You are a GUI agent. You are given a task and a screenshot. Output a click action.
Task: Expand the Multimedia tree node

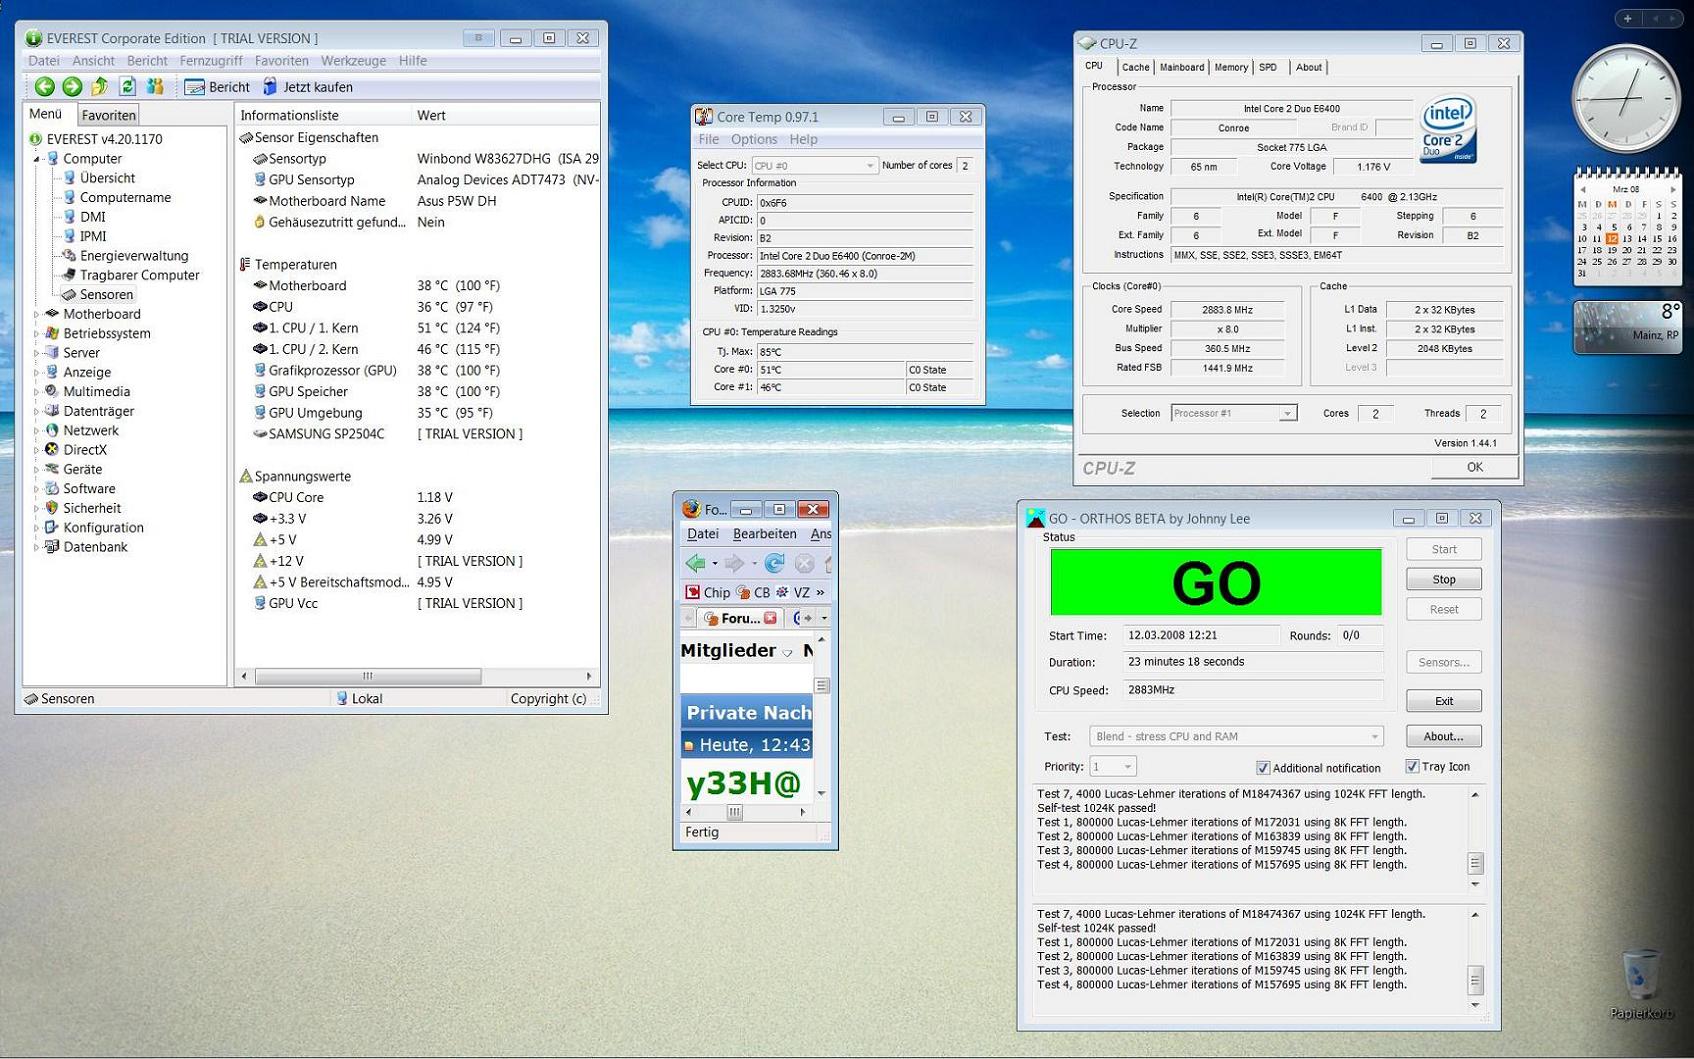[36, 392]
